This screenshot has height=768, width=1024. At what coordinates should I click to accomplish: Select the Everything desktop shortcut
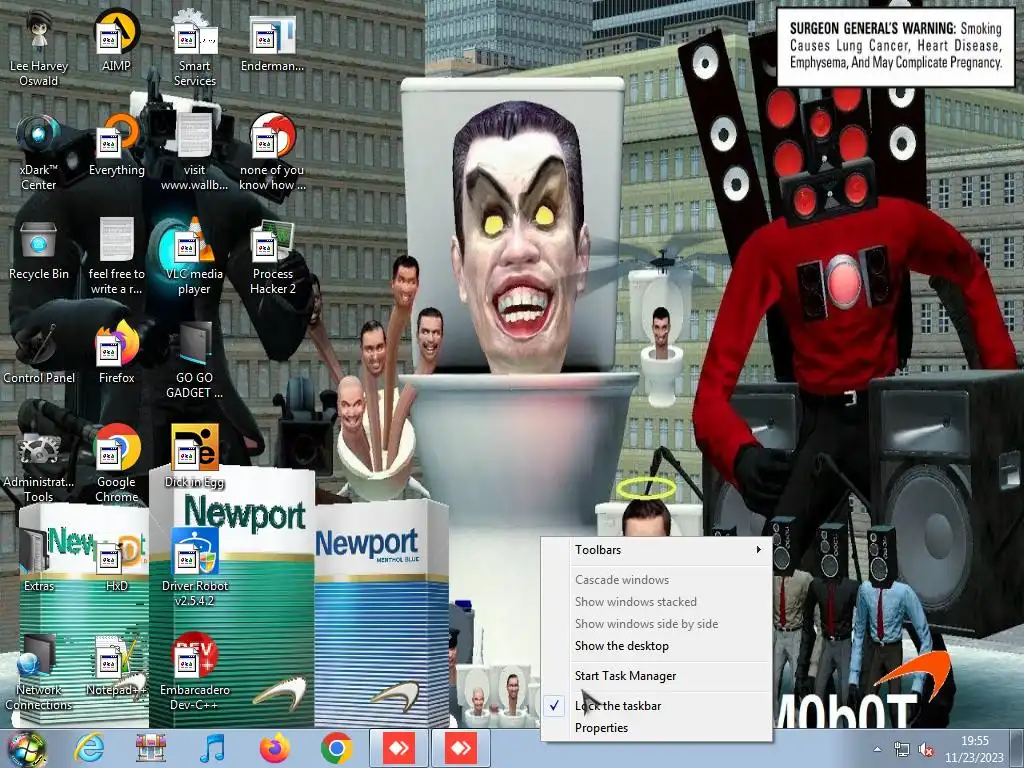pos(116,145)
